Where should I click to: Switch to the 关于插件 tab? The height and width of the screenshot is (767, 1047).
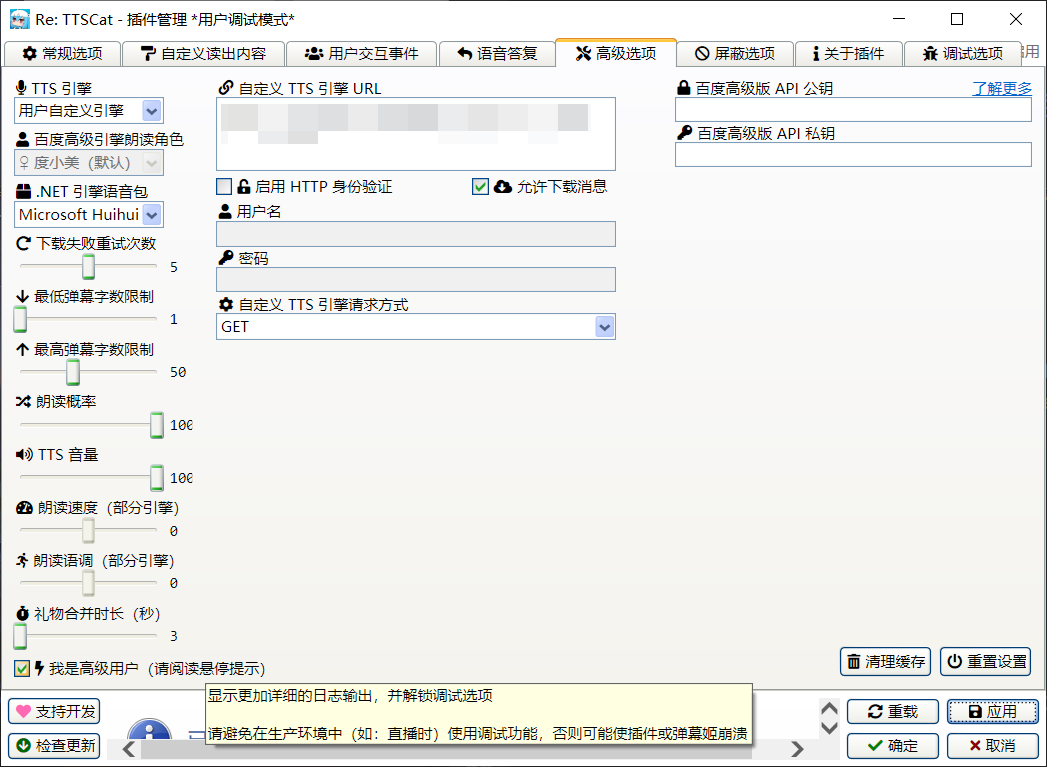(849, 53)
